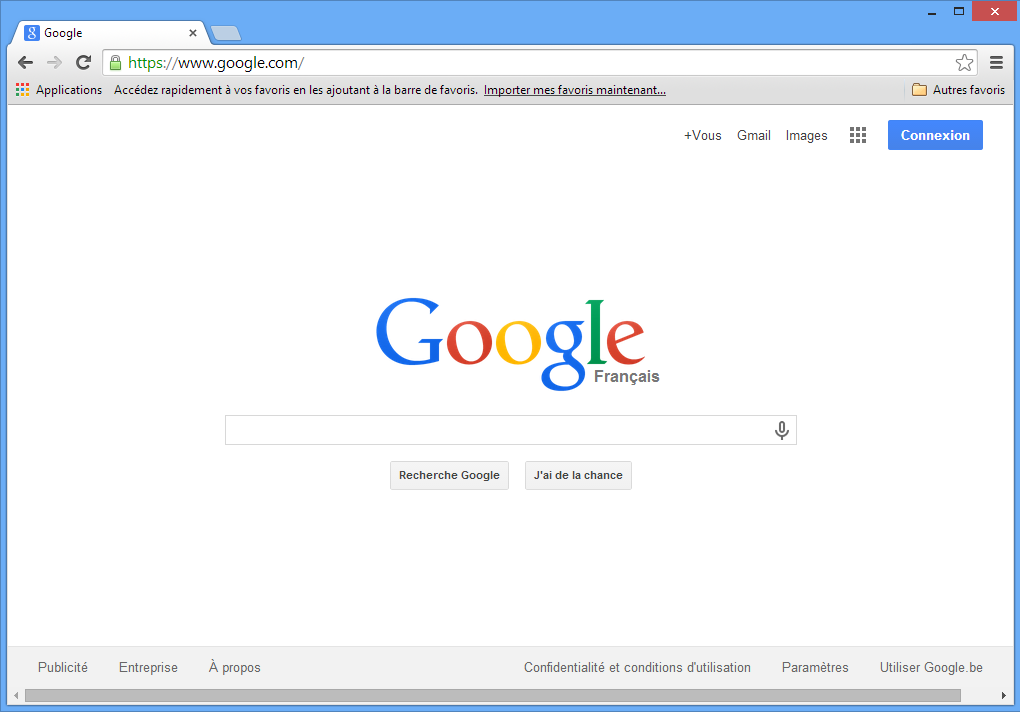This screenshot has width=1020, height=712.
Task: Click the forward navigation arrow
Action: 54,62
